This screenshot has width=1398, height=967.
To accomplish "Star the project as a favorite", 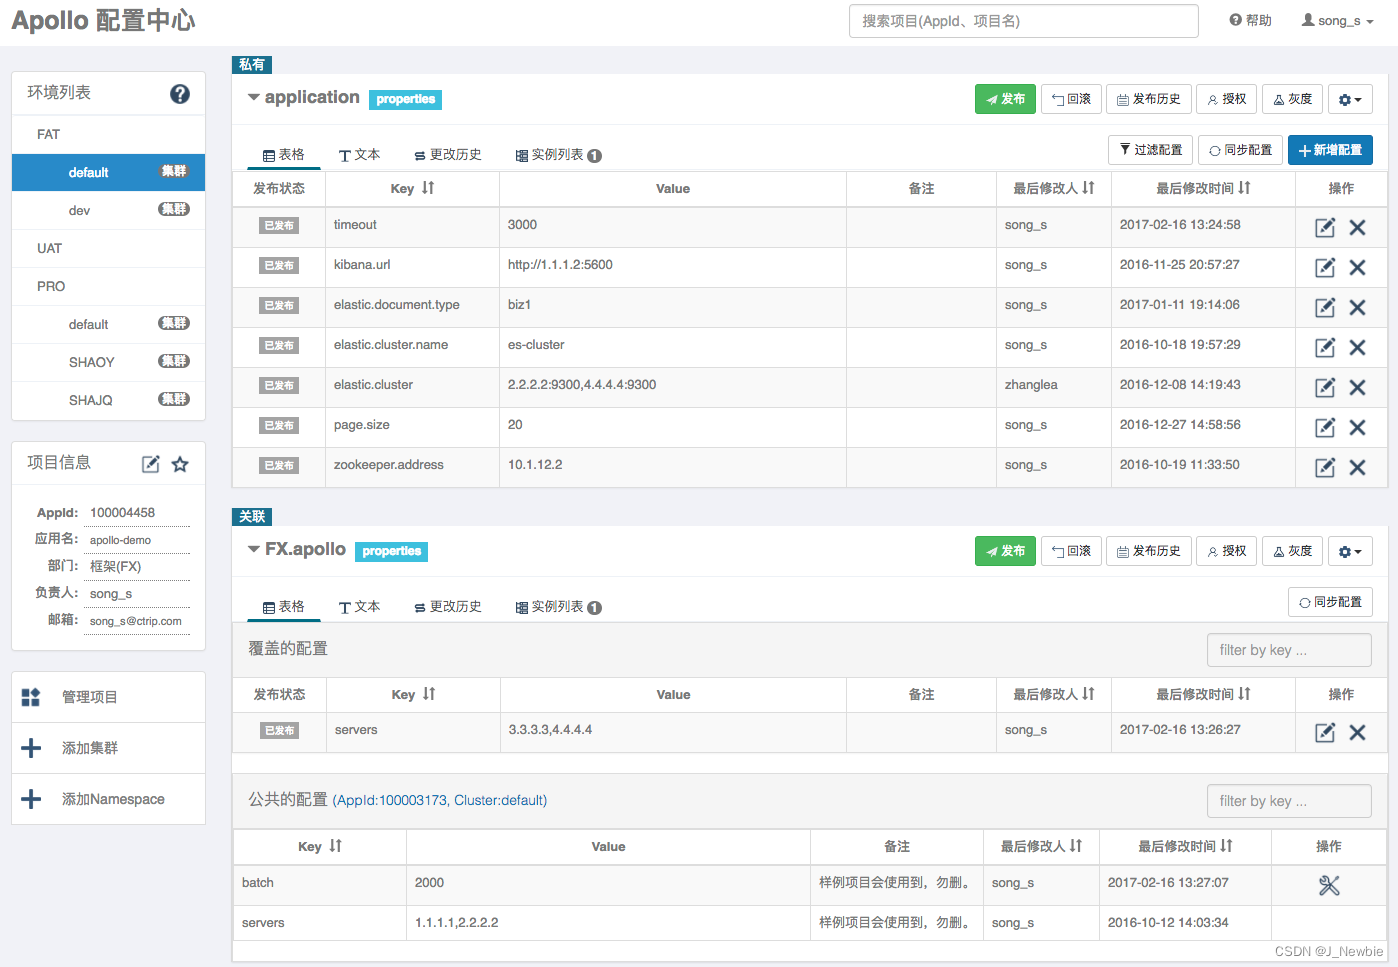I will click(179, 463).
